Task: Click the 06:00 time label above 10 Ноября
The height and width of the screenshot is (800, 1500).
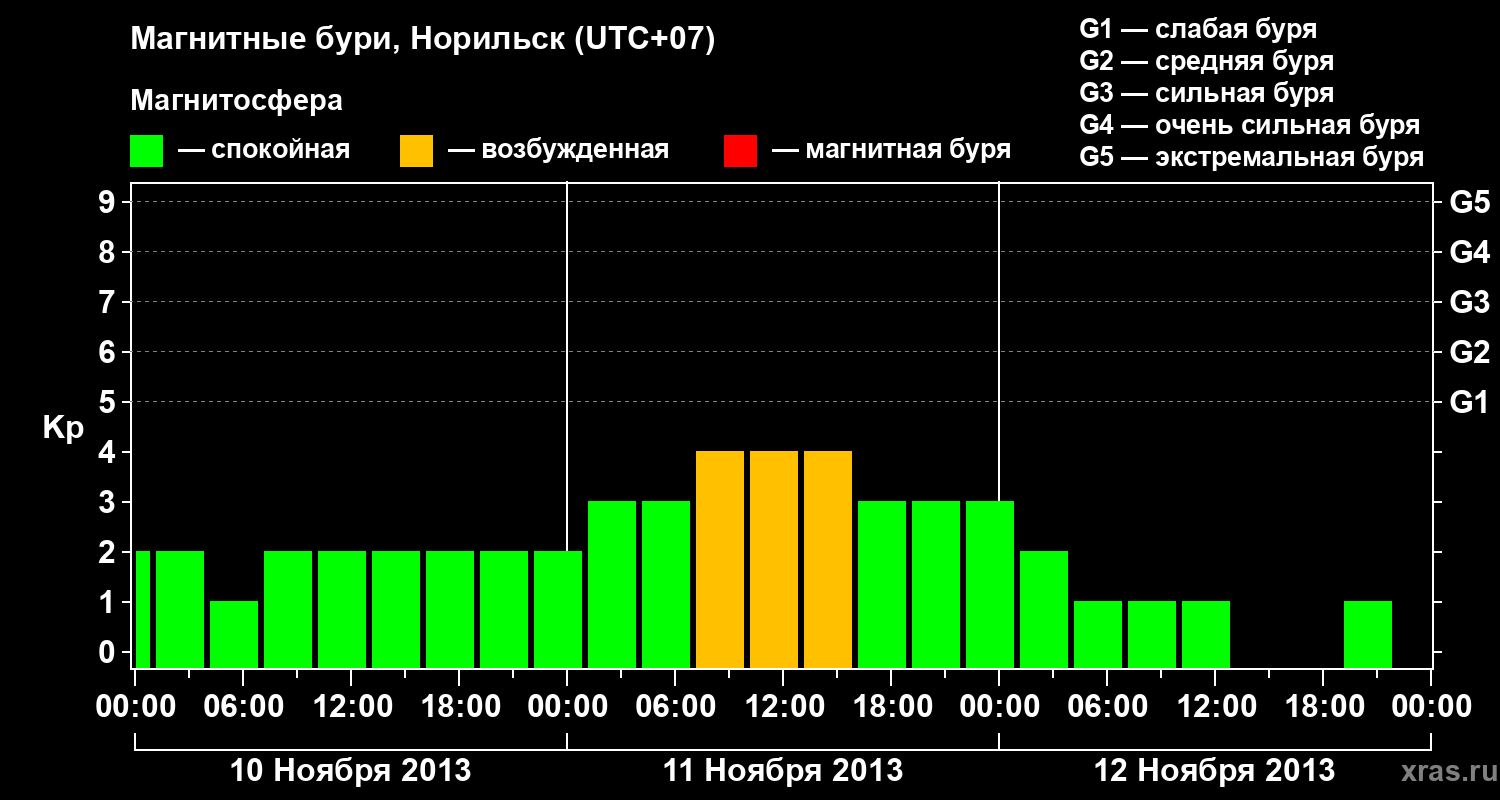Action: click(x=243, y=707)
